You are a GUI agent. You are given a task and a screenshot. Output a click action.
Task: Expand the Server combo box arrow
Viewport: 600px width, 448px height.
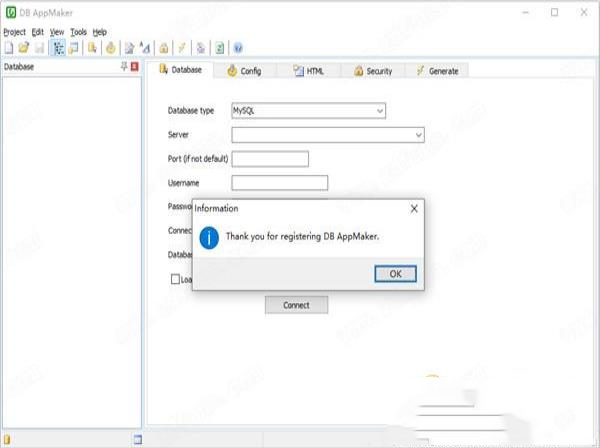pyautogui.click(x=418, y=135)
